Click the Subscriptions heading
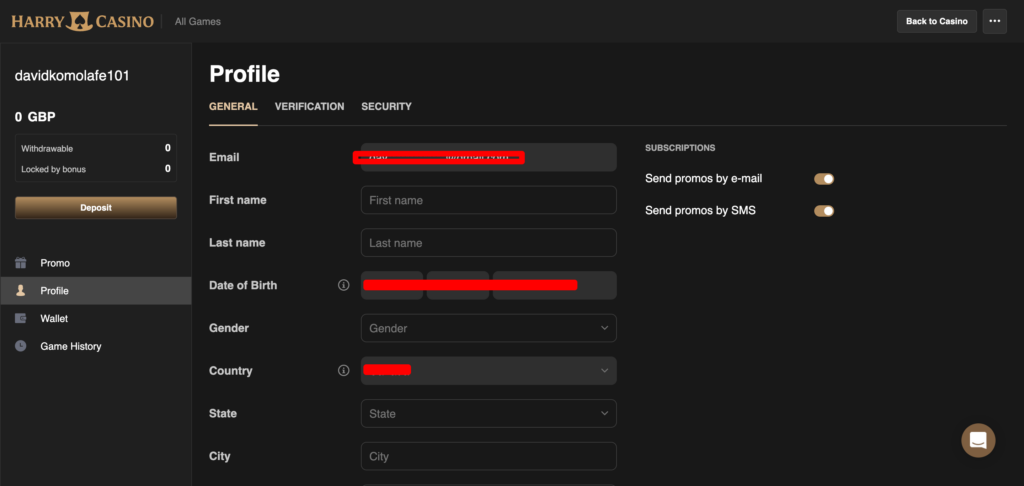Viewport: 1024px width, 486px height. tap(680, 148)
